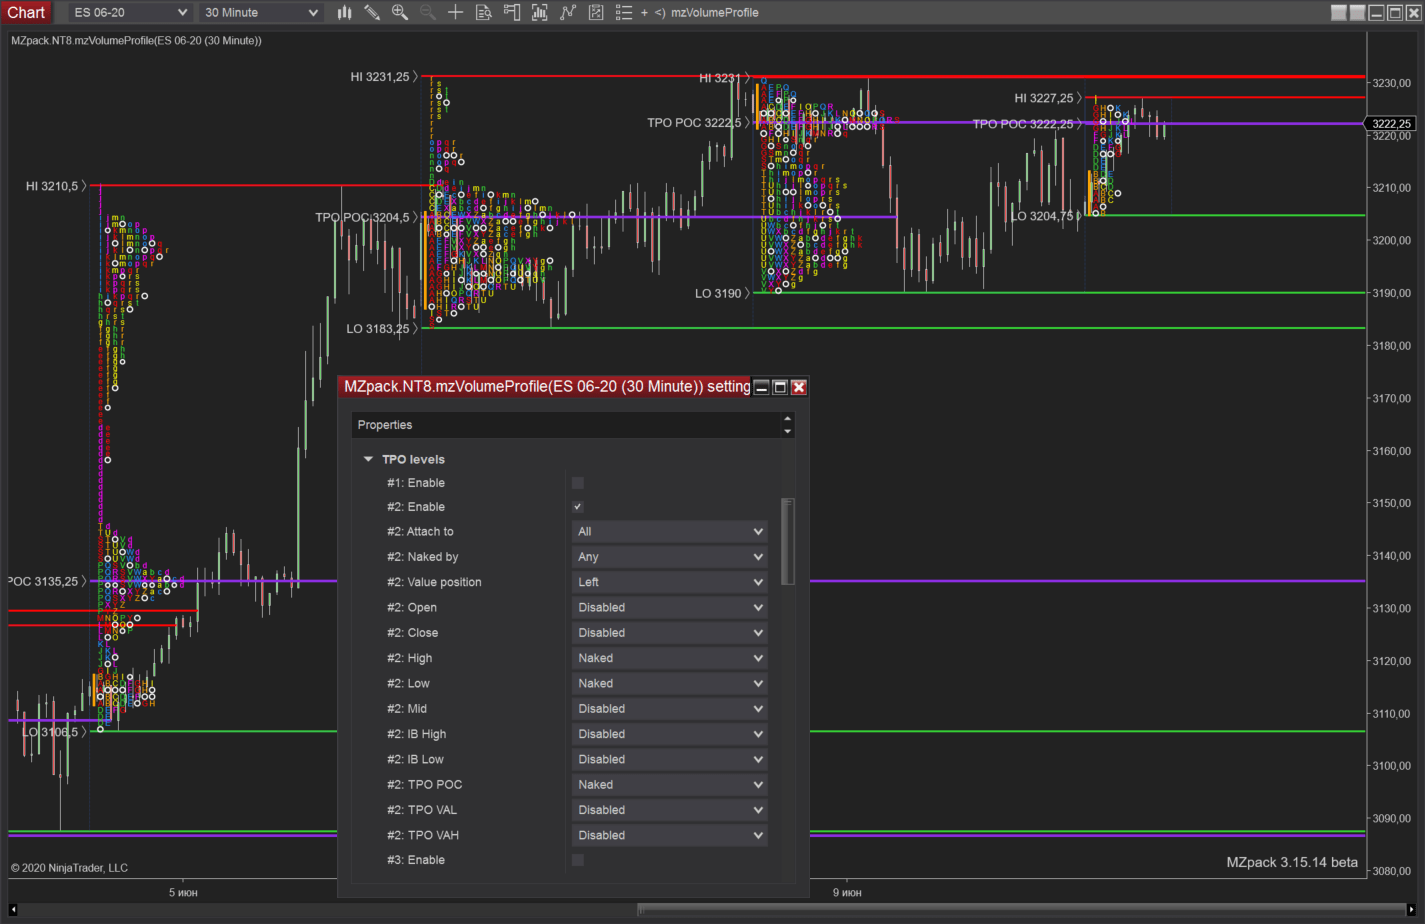Open the data series icon in toolbar
Viewport: 1425px width, 924px height.
[x=540, y=12]
